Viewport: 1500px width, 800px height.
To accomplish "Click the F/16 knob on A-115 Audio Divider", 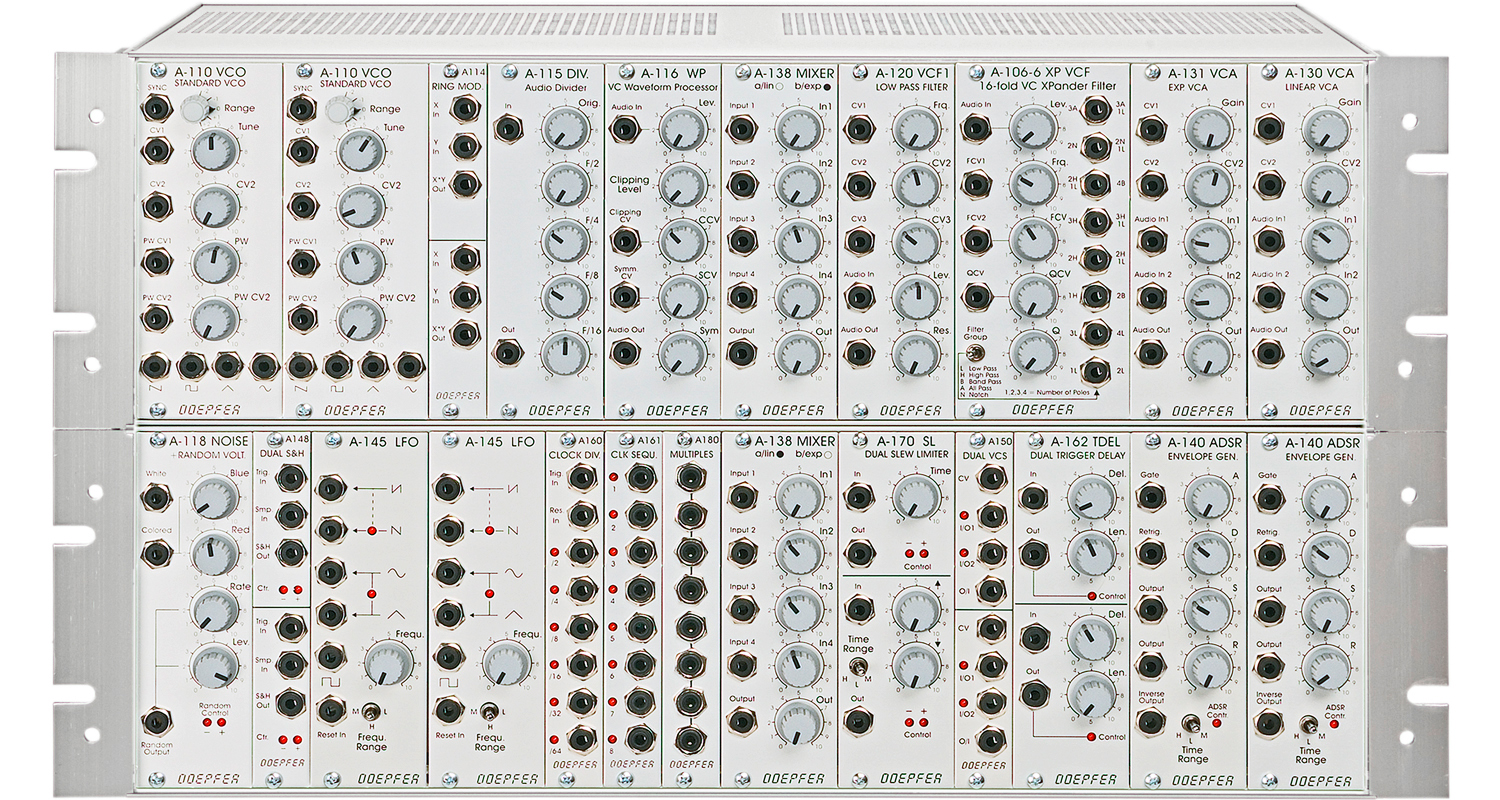I will coord(564,352).
